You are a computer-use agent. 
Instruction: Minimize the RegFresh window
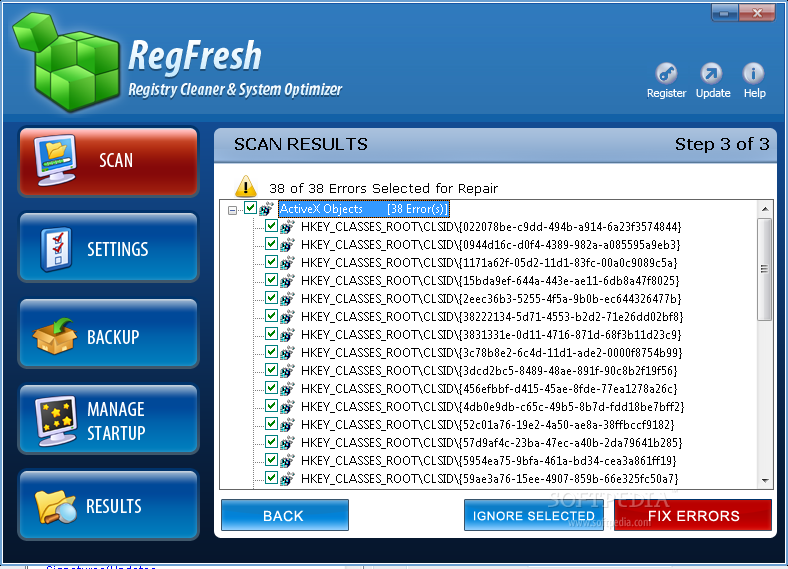tap(724, 13)
